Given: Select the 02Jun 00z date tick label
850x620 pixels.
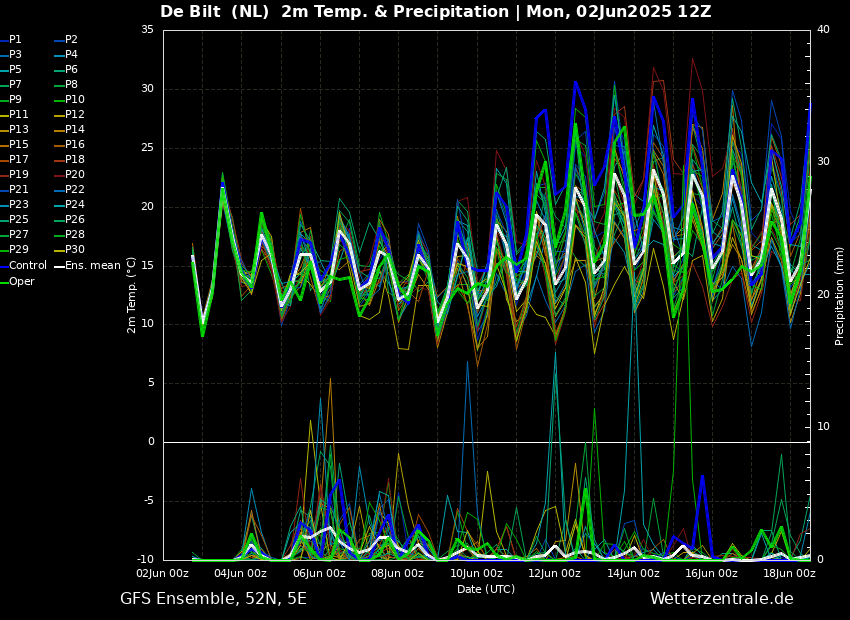Looking at the screenshot, I should click(162, 574).
